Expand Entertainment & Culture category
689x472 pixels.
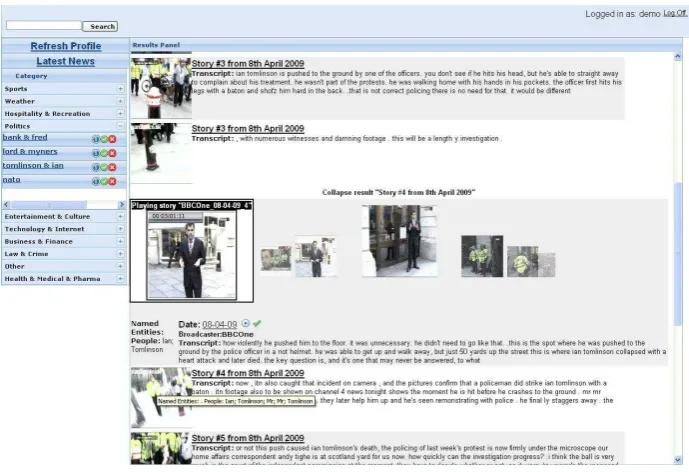click(120, 217)
